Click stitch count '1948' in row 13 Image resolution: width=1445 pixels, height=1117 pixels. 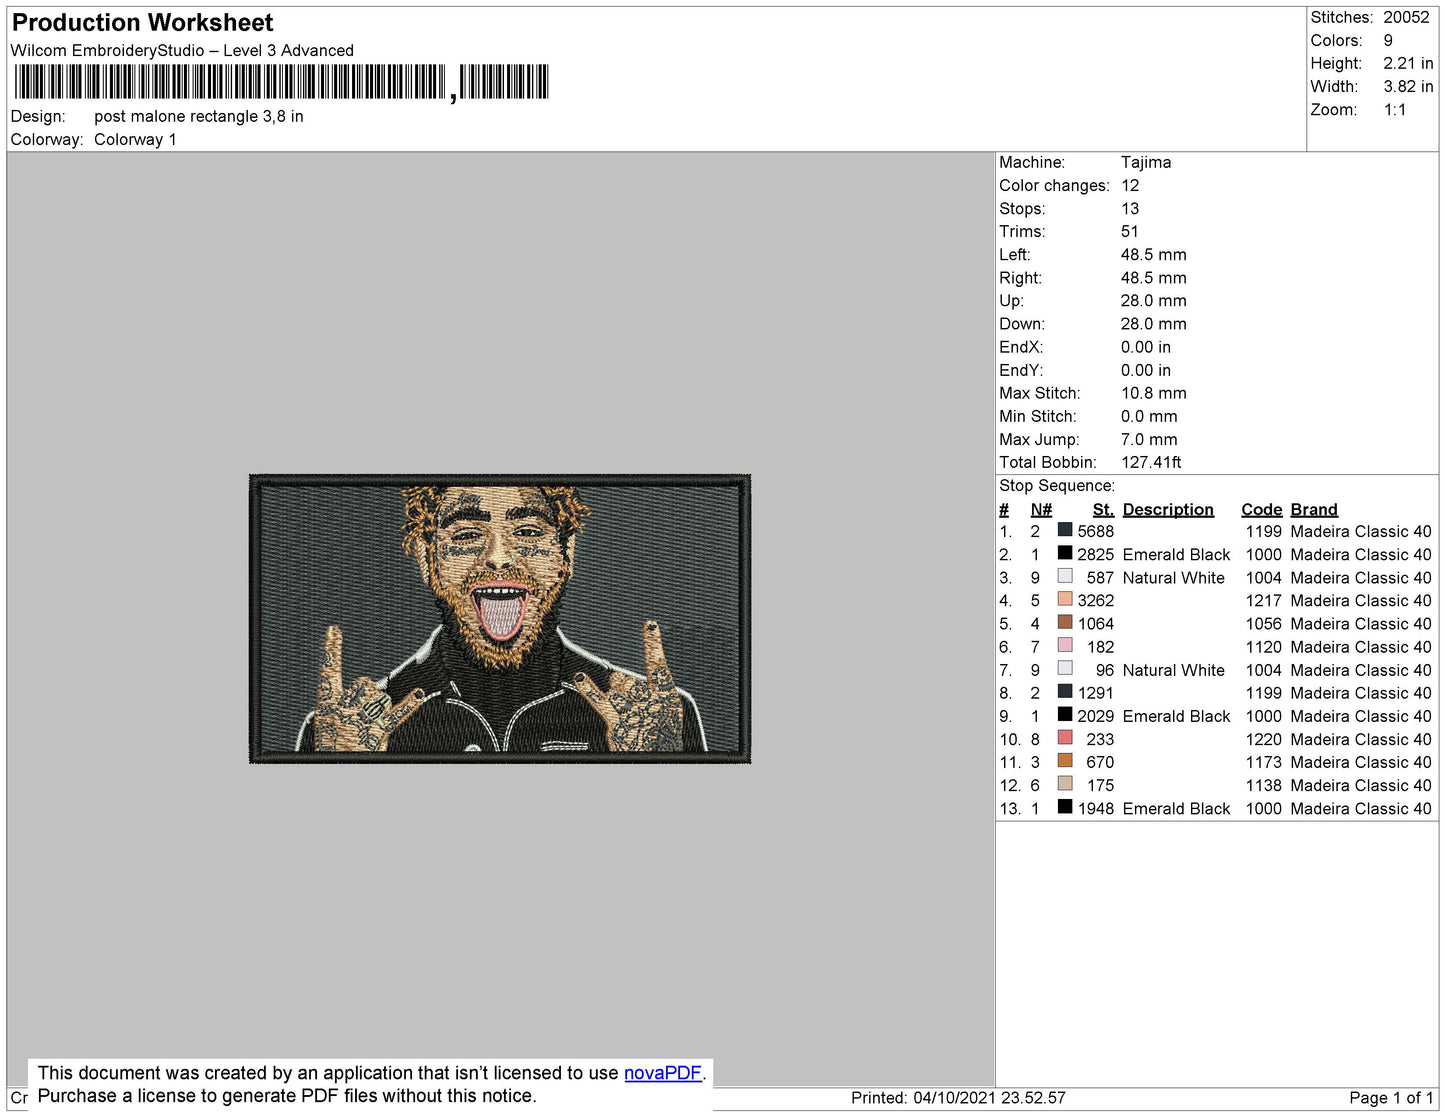click(1095, 808)
